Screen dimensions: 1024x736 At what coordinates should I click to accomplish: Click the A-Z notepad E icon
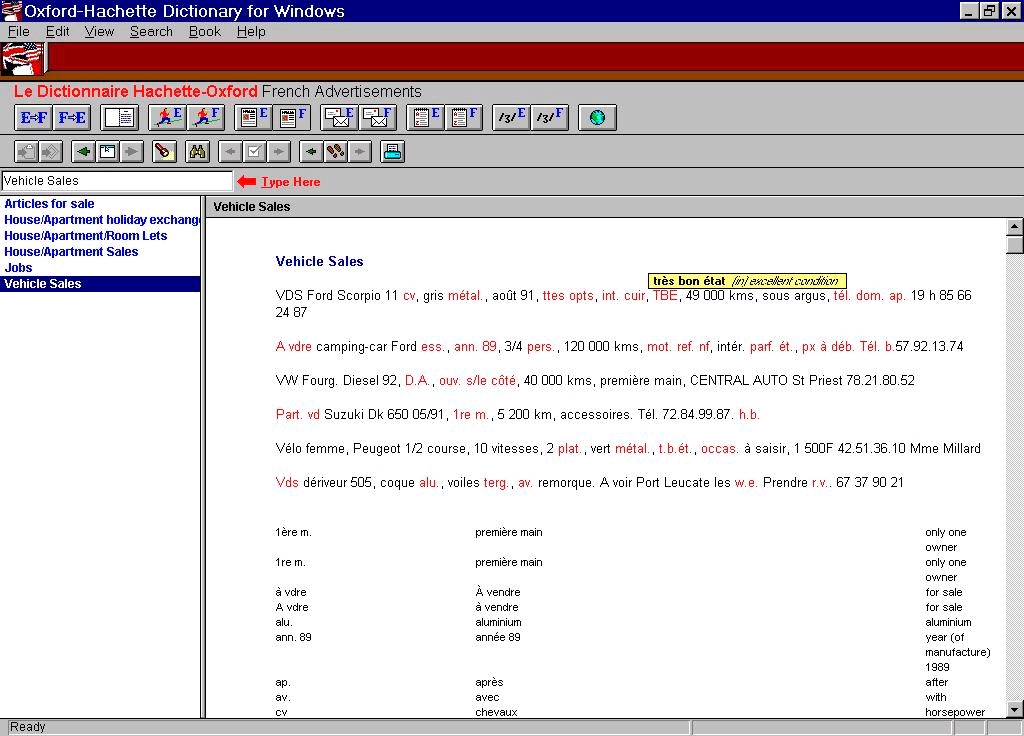pos(426,118)
